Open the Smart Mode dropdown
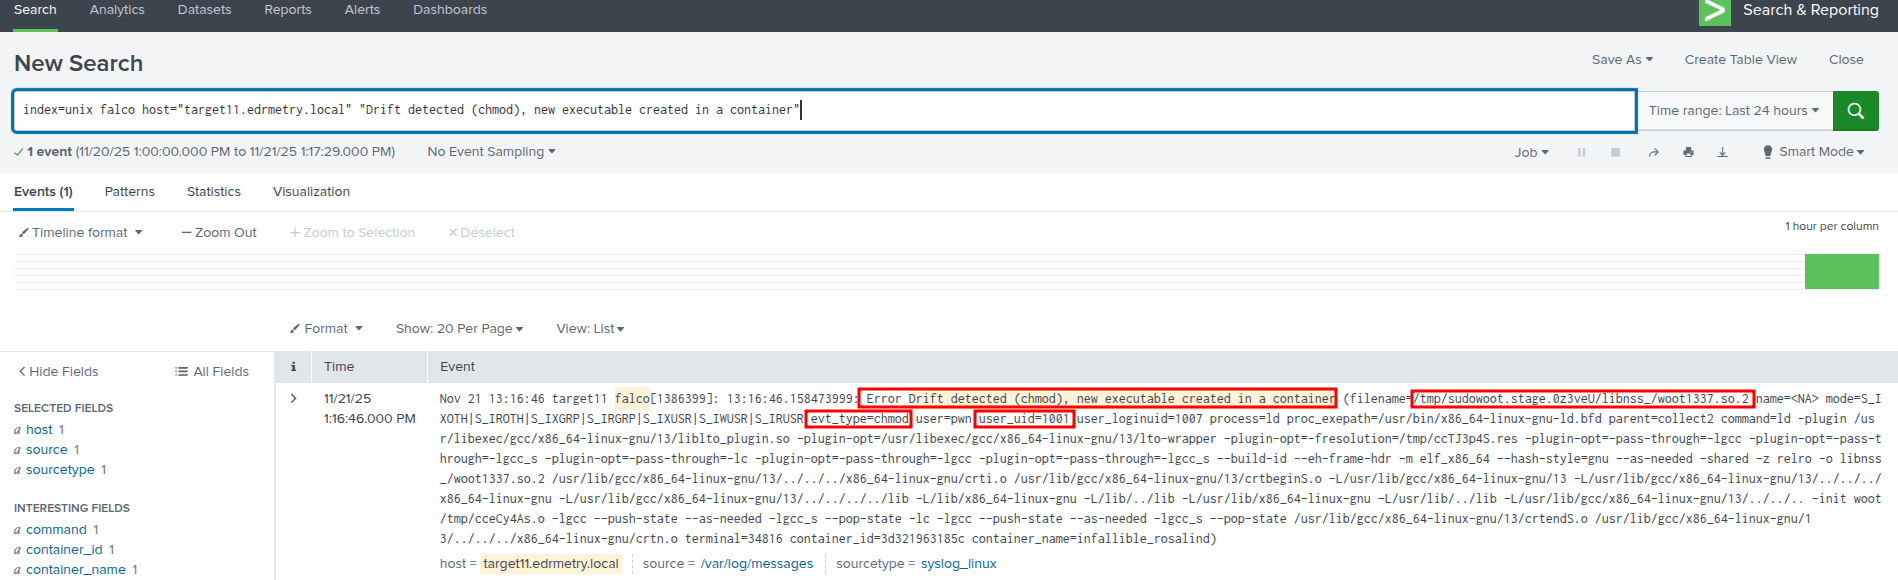The width and height of the screenshot is (1898, 580). point(1813,152)
